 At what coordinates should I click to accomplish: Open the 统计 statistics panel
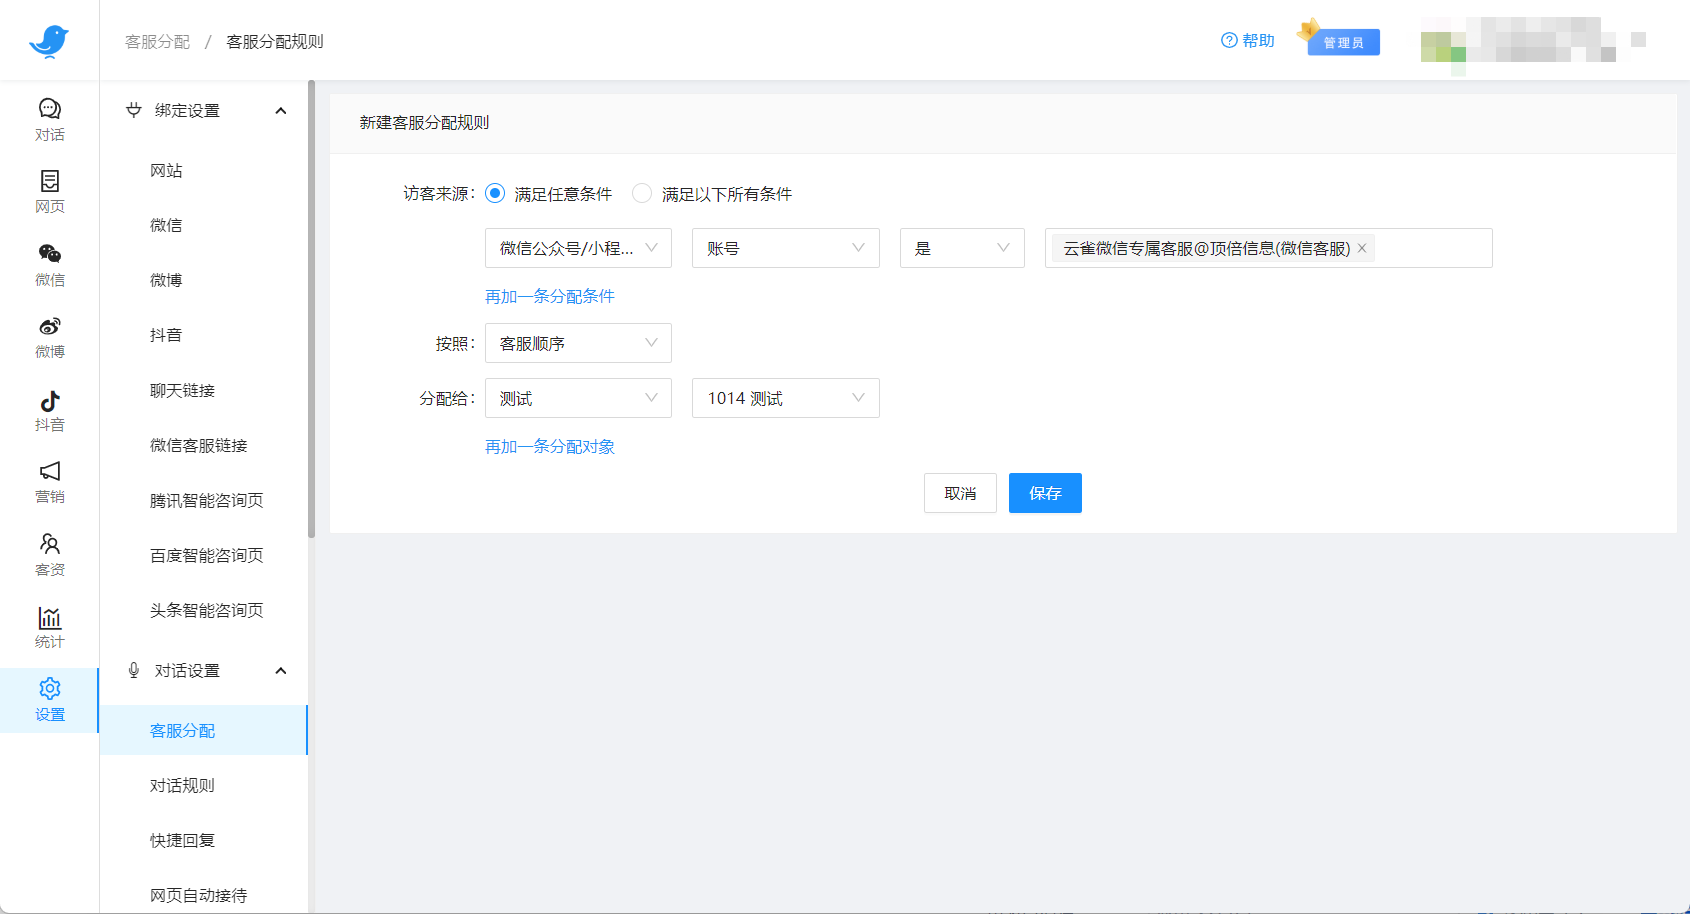pyautogui.click(x=49, y=626)
